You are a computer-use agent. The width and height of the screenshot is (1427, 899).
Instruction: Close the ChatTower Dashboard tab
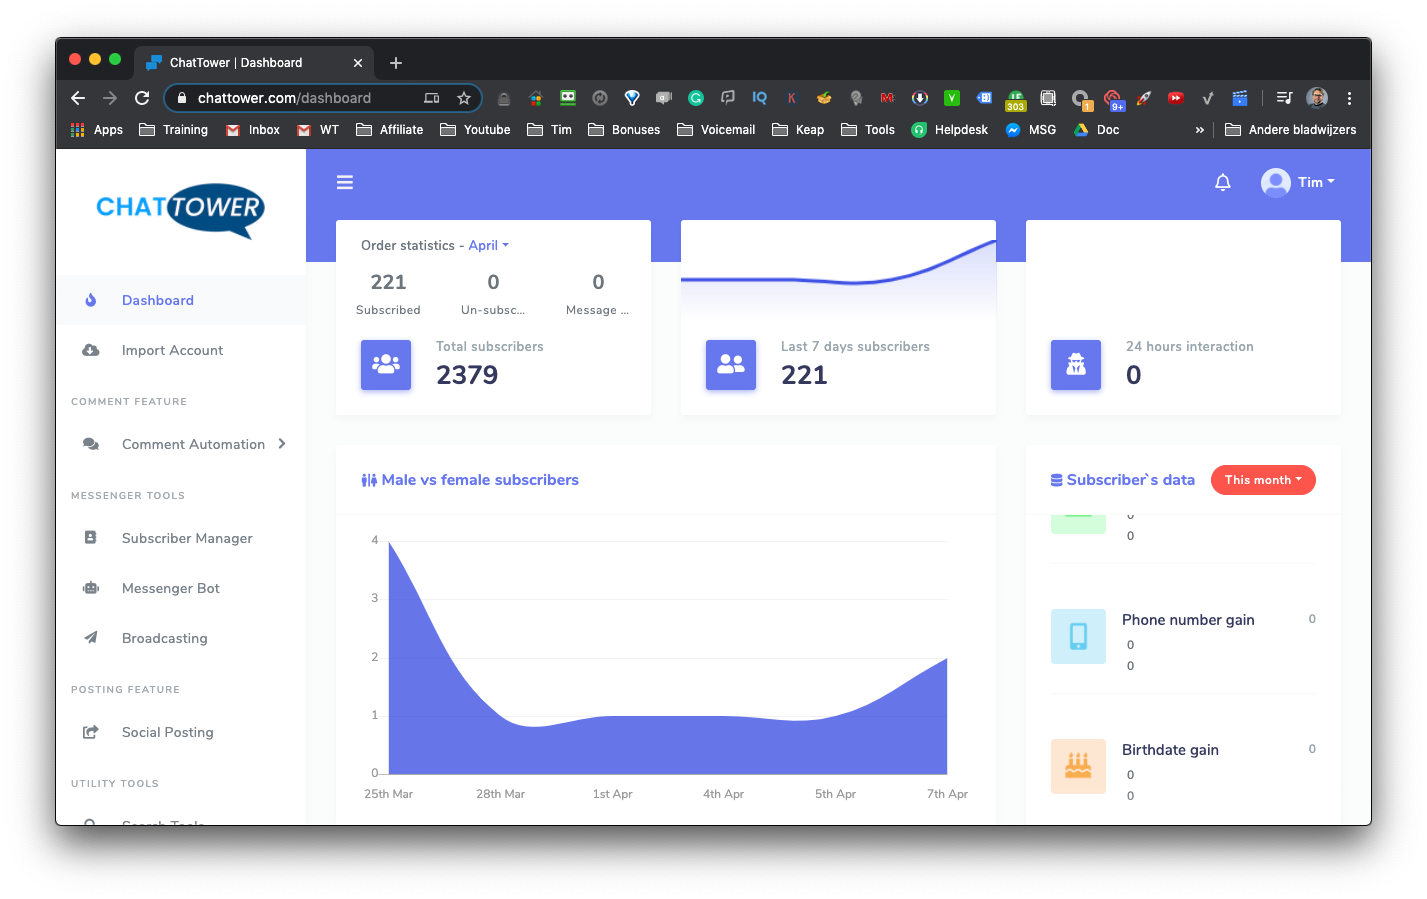[x=358, y=63]
